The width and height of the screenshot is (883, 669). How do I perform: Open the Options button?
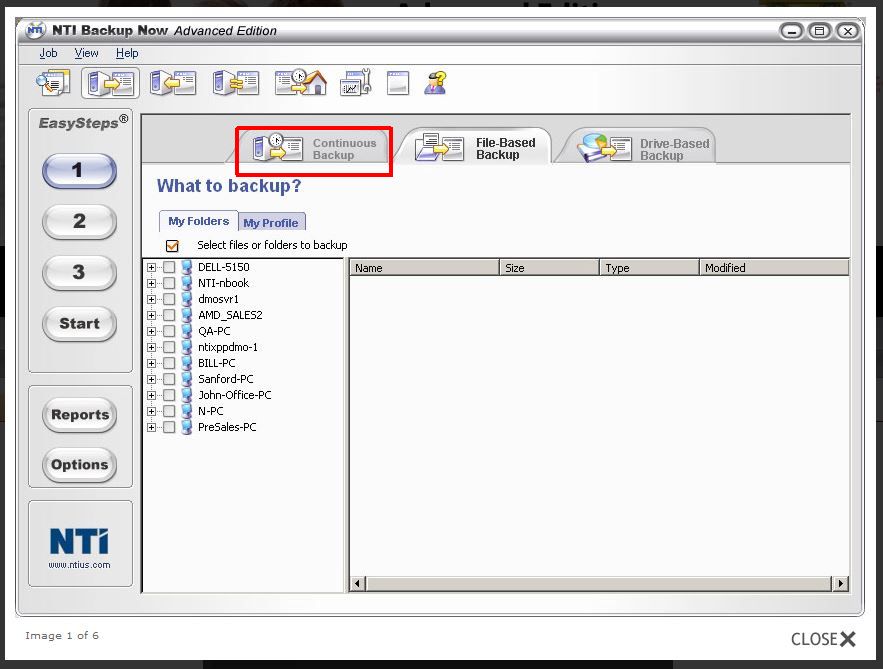[79, 465]
